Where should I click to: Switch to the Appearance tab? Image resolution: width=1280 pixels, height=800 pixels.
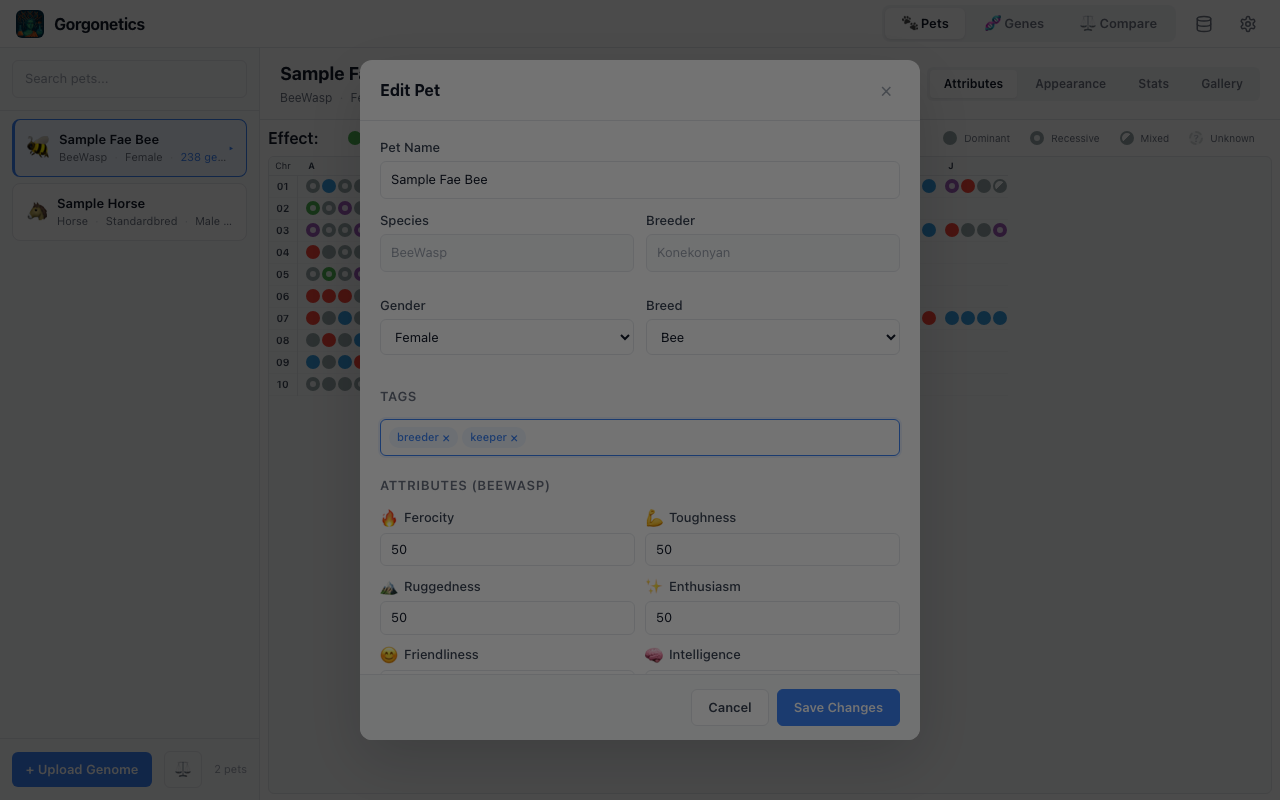(1070, 84)
